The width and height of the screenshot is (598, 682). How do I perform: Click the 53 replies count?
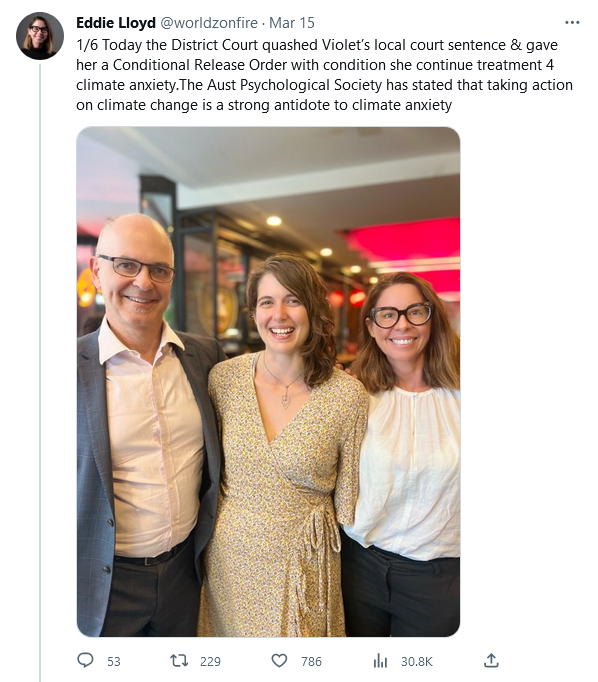coord(114,662)
